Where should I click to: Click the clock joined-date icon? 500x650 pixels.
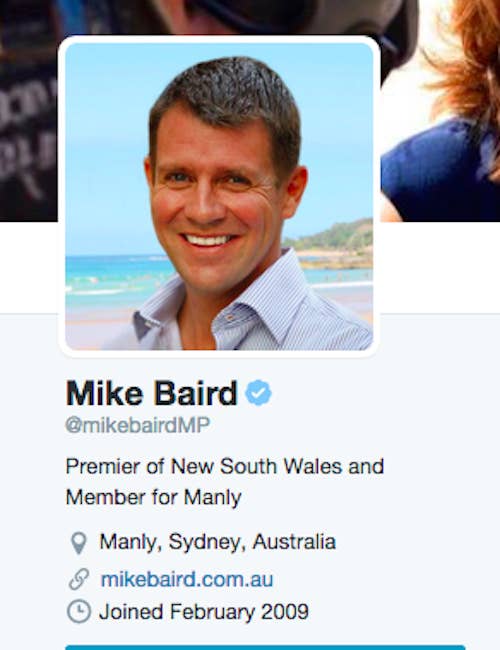point(79,611)
